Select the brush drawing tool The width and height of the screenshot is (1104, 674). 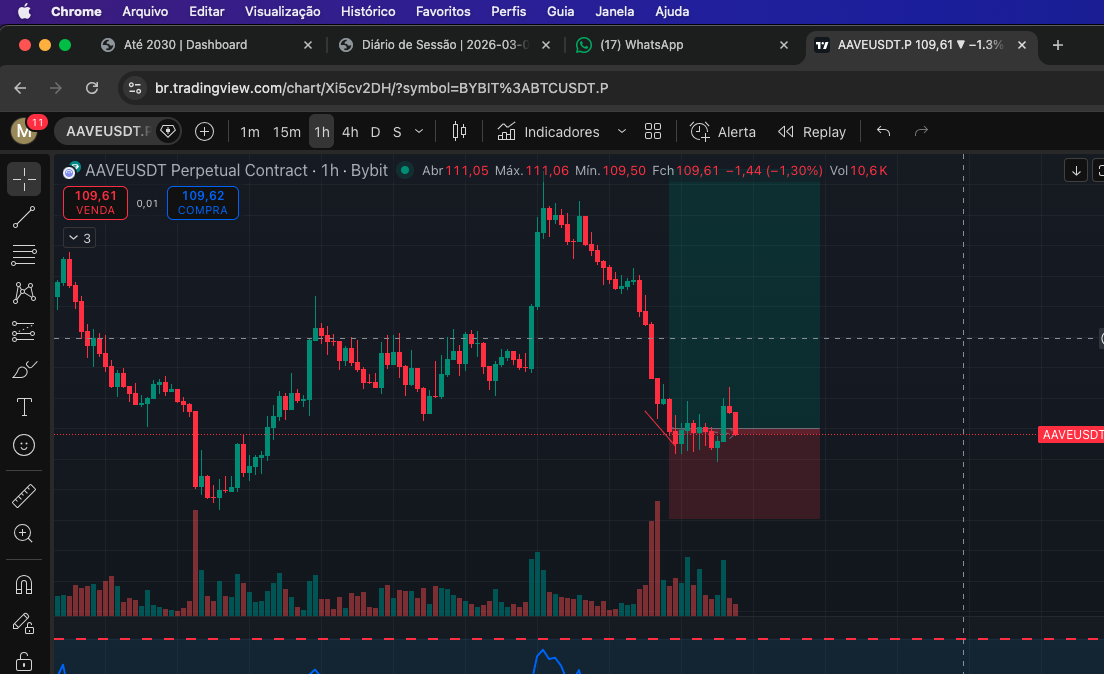pos(24,370)
